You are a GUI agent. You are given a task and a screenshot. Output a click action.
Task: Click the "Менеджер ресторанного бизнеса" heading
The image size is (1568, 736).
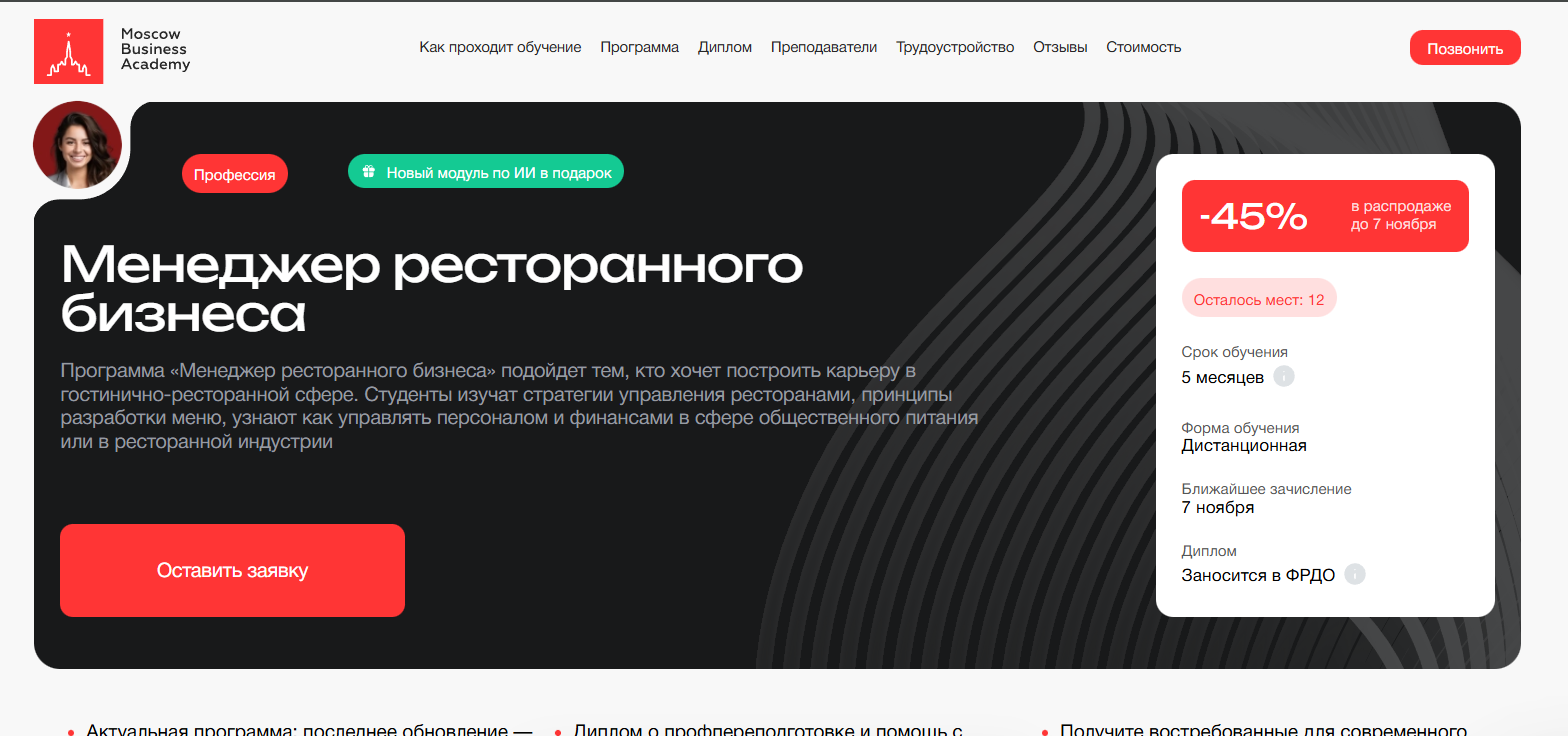[432, 290]
